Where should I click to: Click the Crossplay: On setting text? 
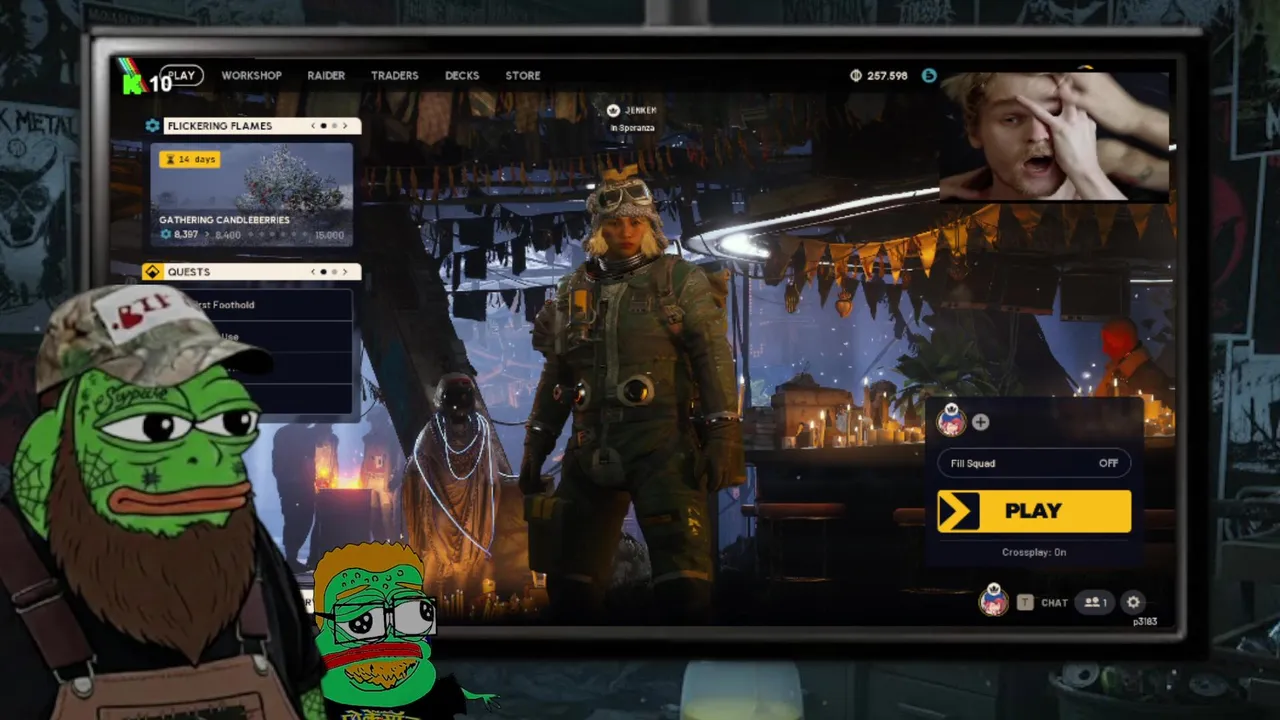pyautogui.click(x=1034, y=552)
